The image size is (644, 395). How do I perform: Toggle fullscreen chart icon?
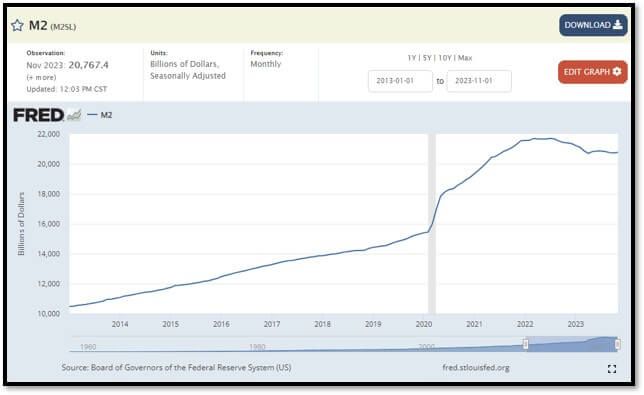612,369
